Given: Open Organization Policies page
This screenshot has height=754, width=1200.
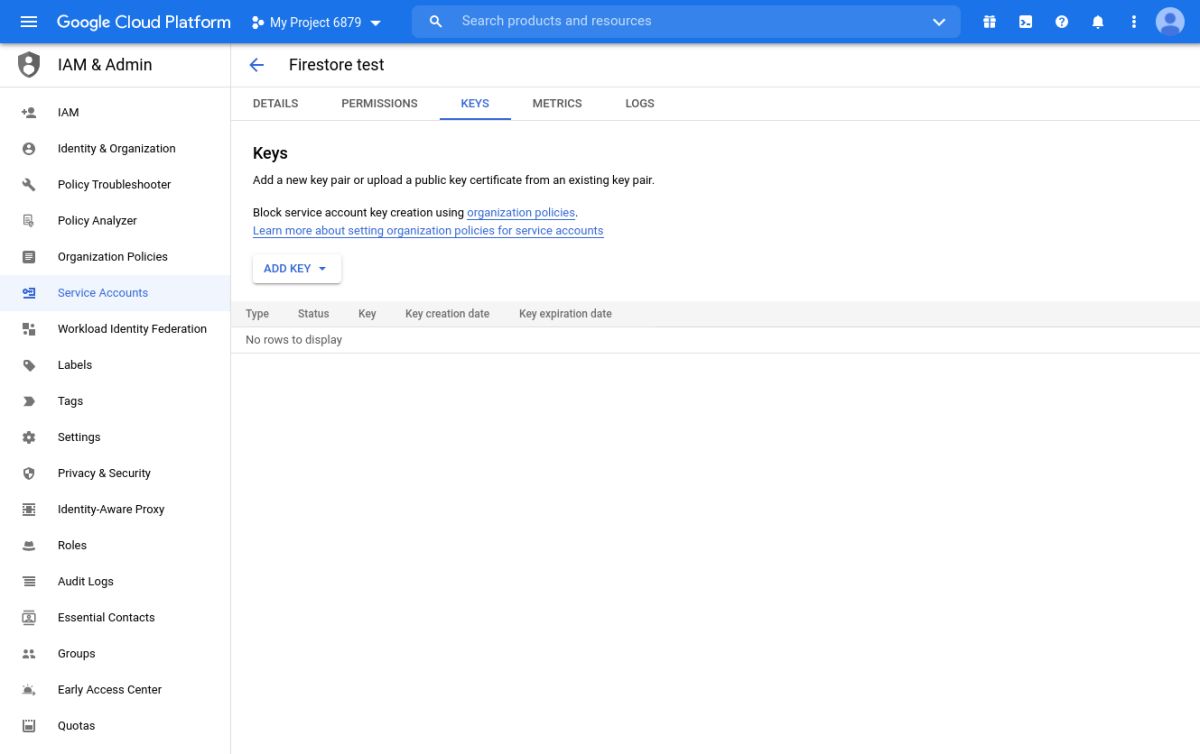Looking at the screenshot, I should pyautogui.click(x=115, y=257).
